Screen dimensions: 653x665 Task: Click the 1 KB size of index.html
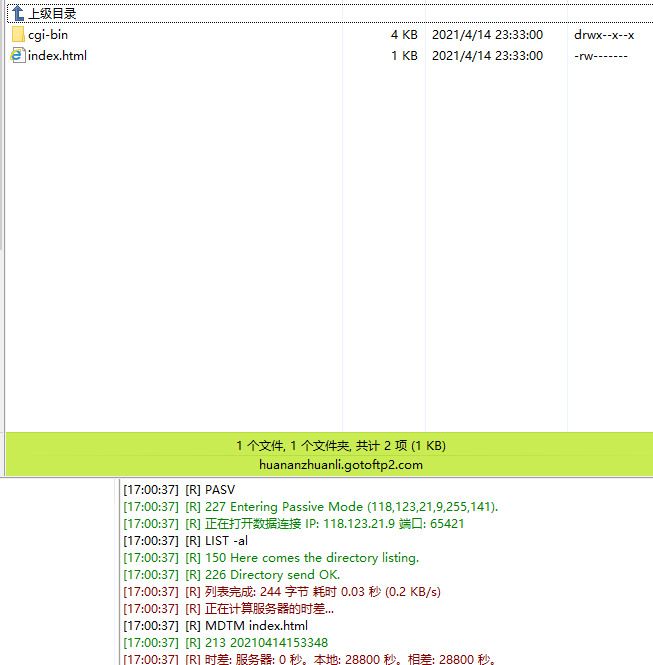(405, 56)
